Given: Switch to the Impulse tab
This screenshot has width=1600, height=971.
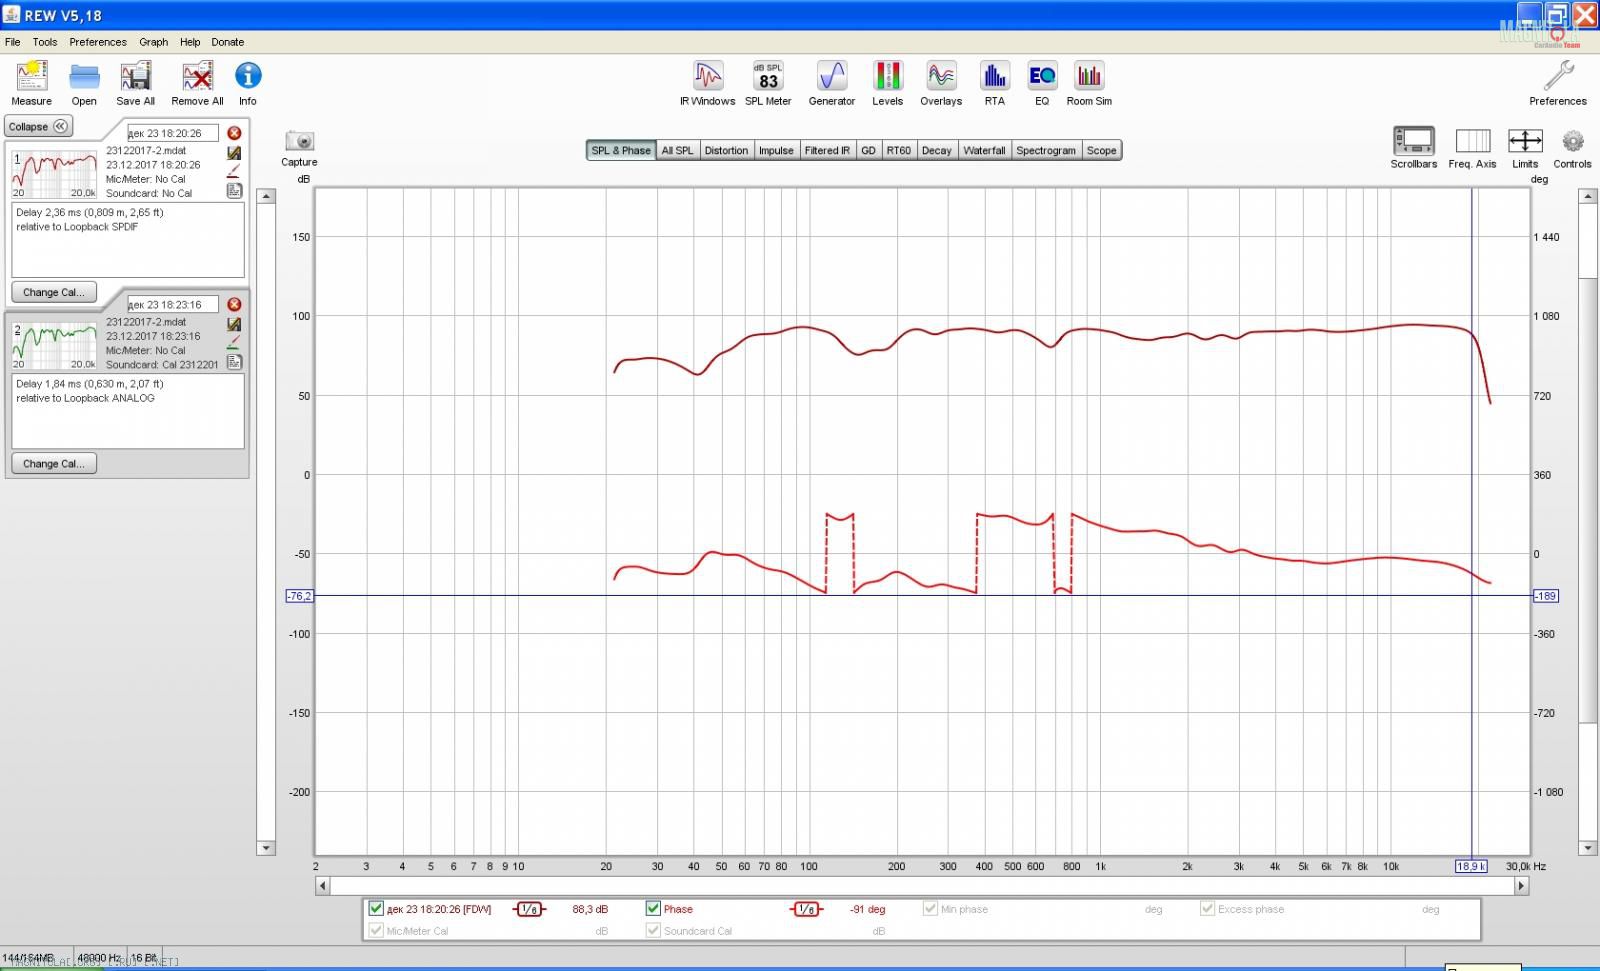Looking at the screenshot, I should [776, 150].
